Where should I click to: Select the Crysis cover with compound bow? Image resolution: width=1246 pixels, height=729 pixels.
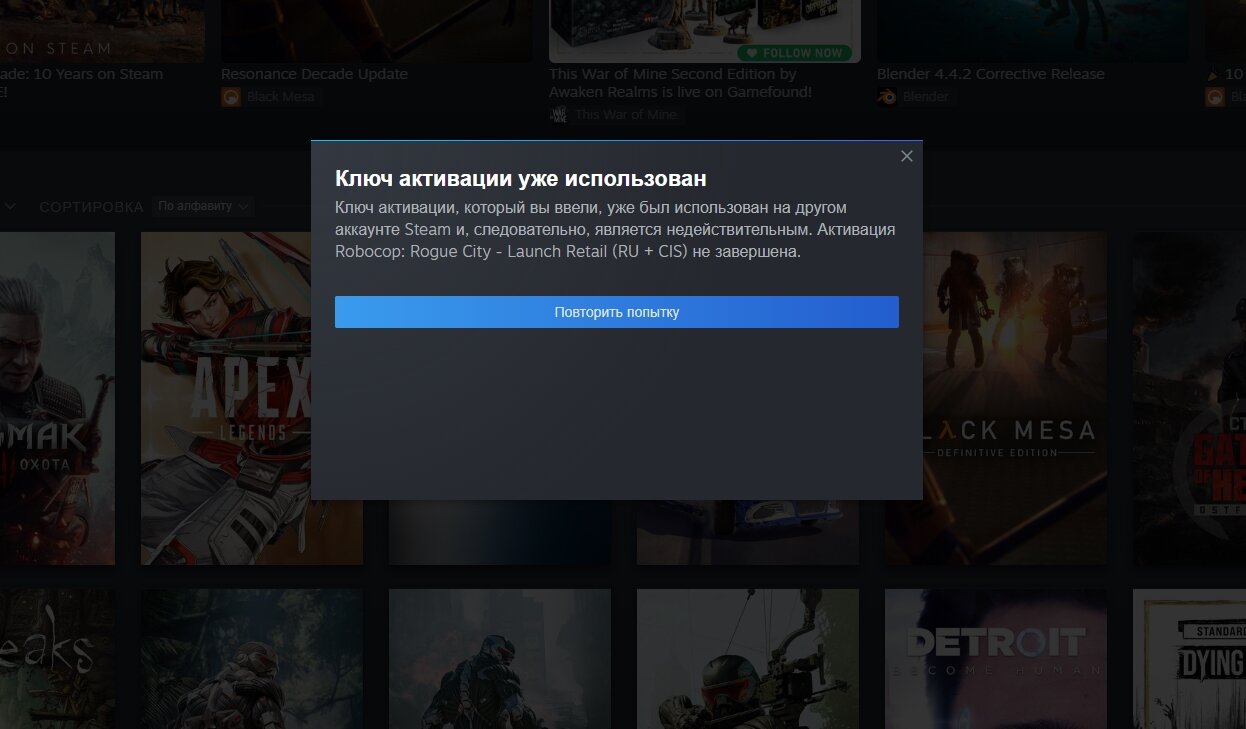[748, 659]
